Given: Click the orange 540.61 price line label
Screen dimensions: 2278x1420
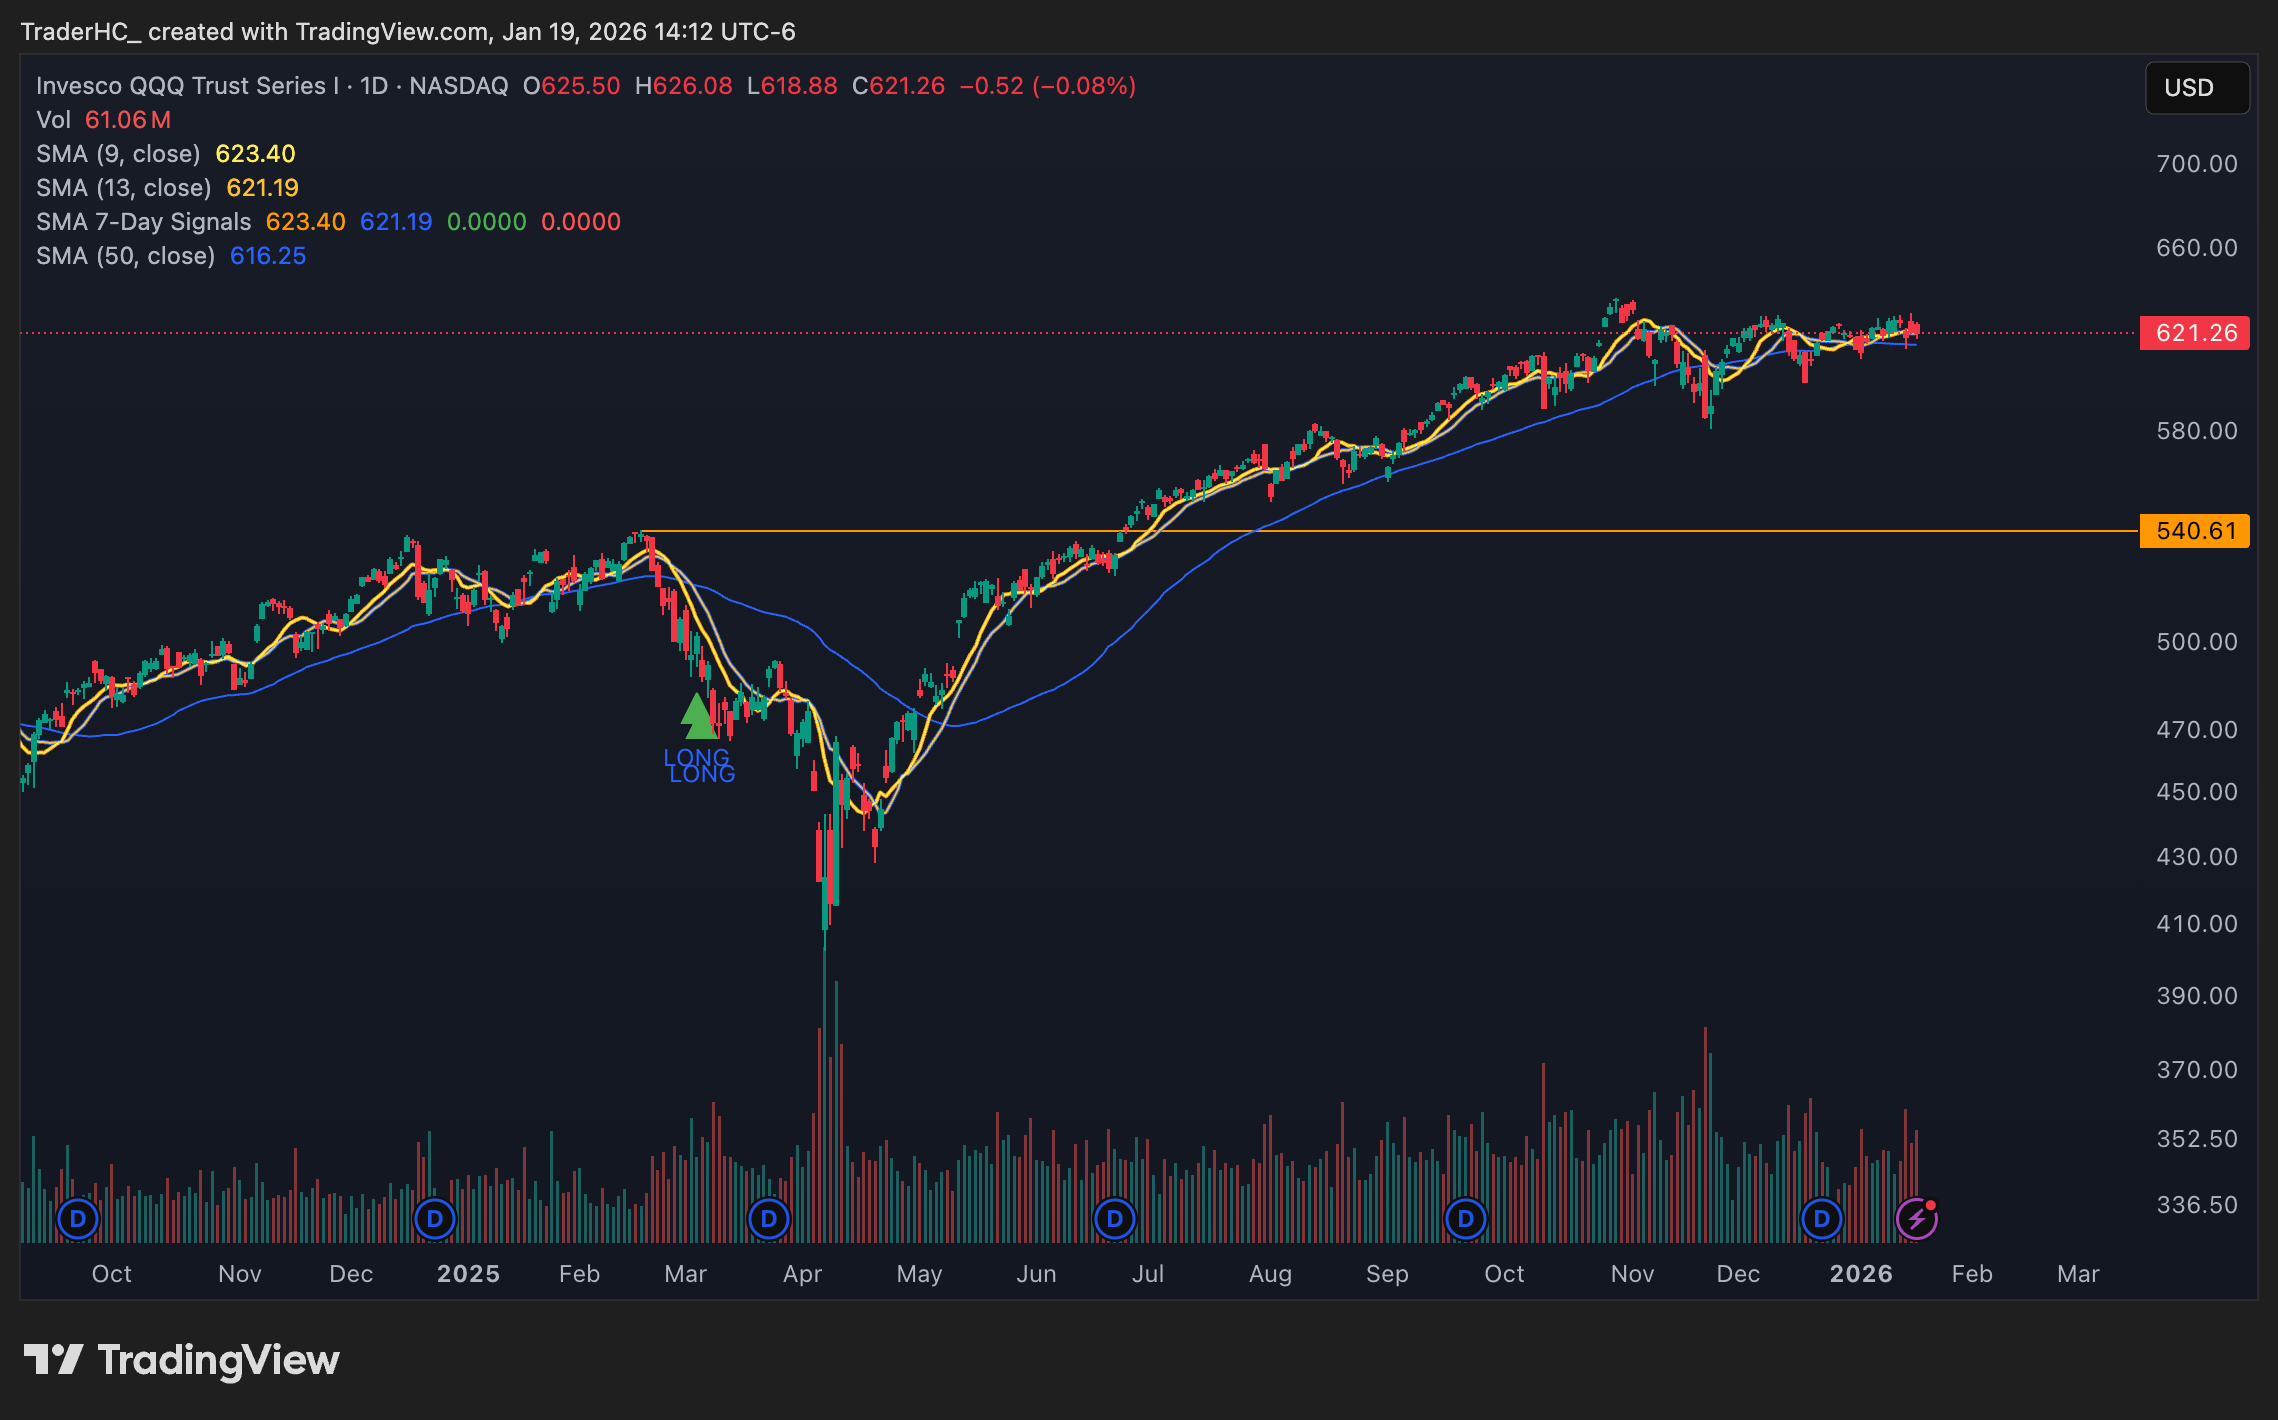Looking at the screenshot, I should click(x=2194, y=531).
